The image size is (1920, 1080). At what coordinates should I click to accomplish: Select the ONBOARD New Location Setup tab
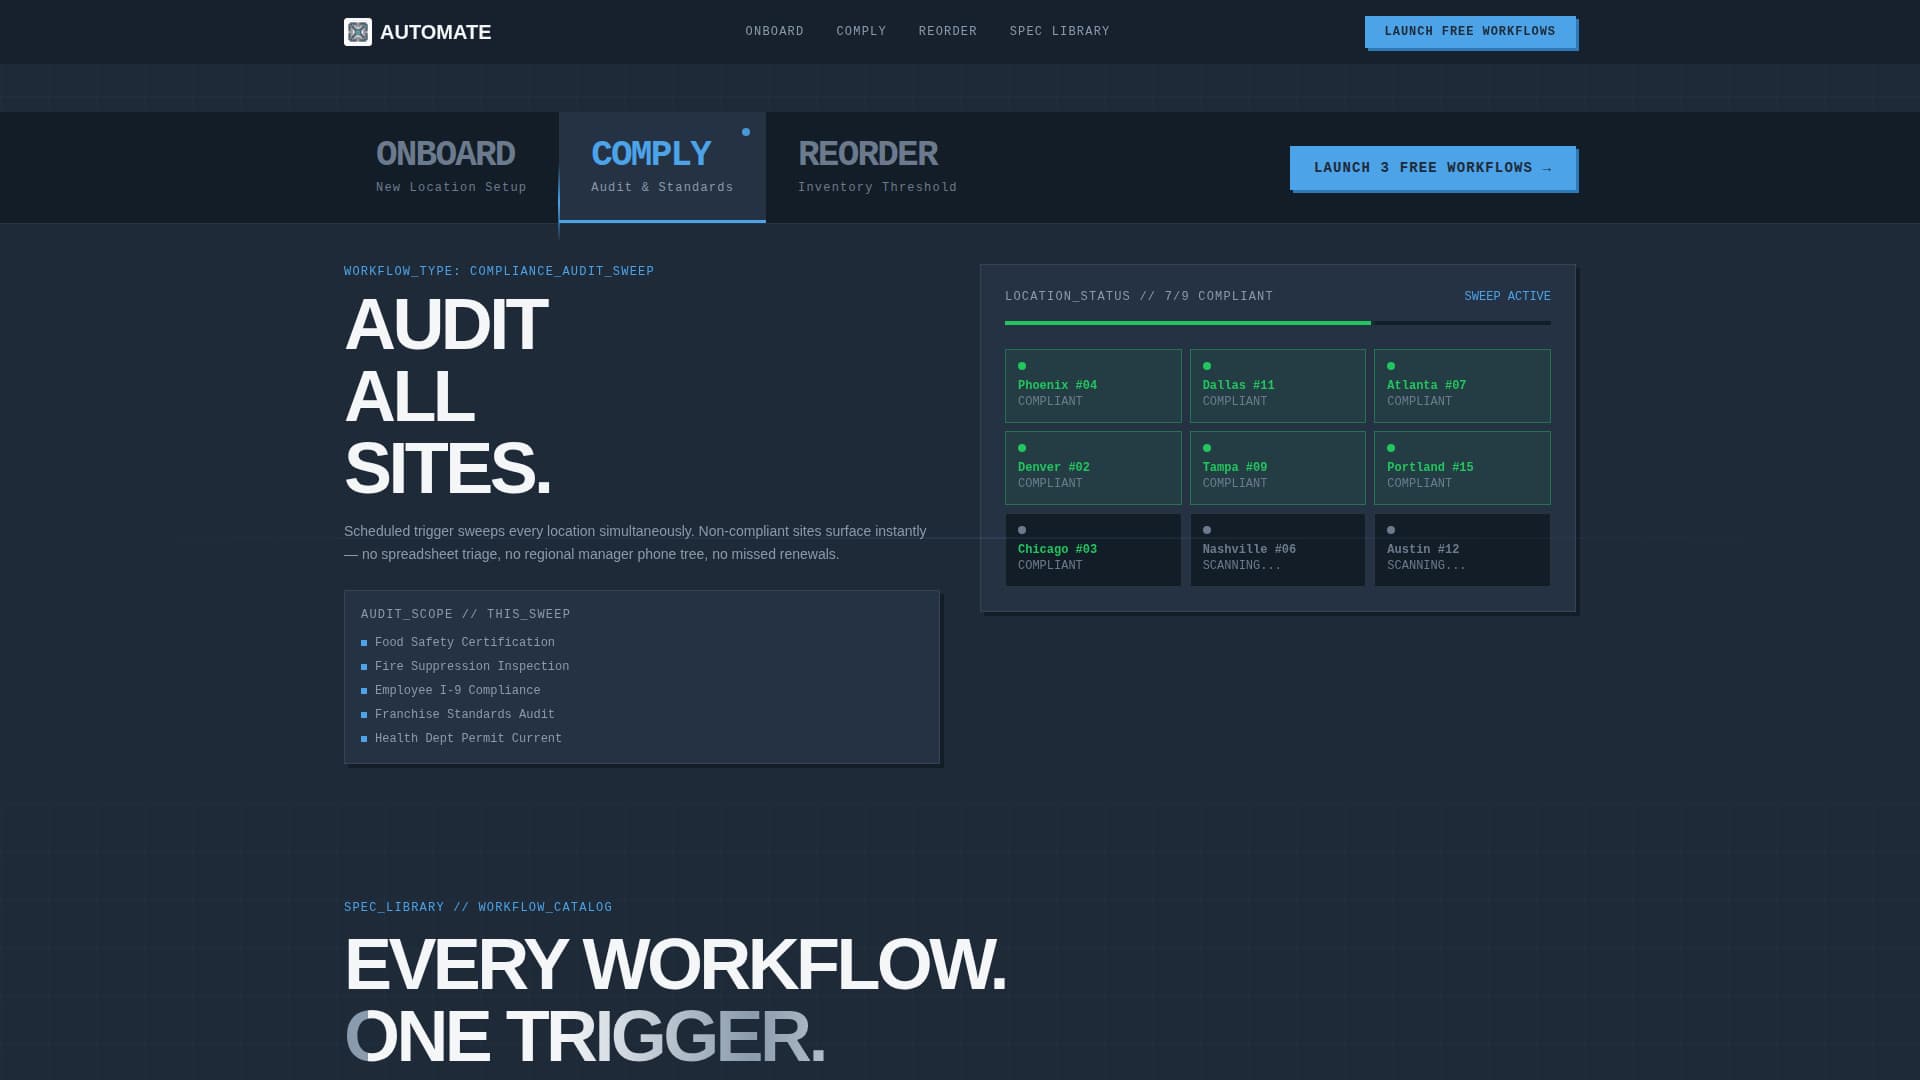click(445, 166)
